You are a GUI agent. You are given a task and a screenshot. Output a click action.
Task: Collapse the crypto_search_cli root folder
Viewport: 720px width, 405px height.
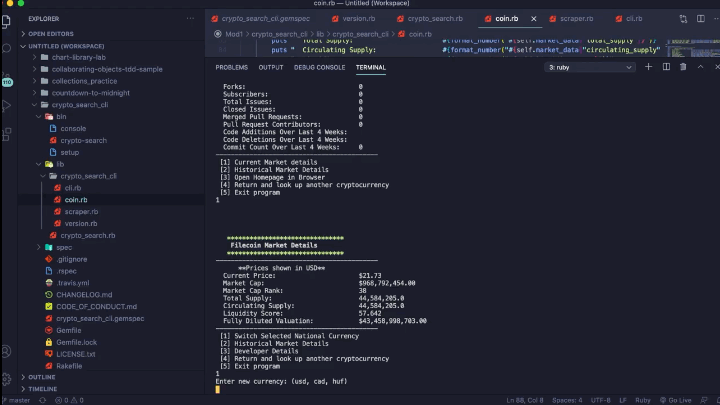(x=80, y=105)
